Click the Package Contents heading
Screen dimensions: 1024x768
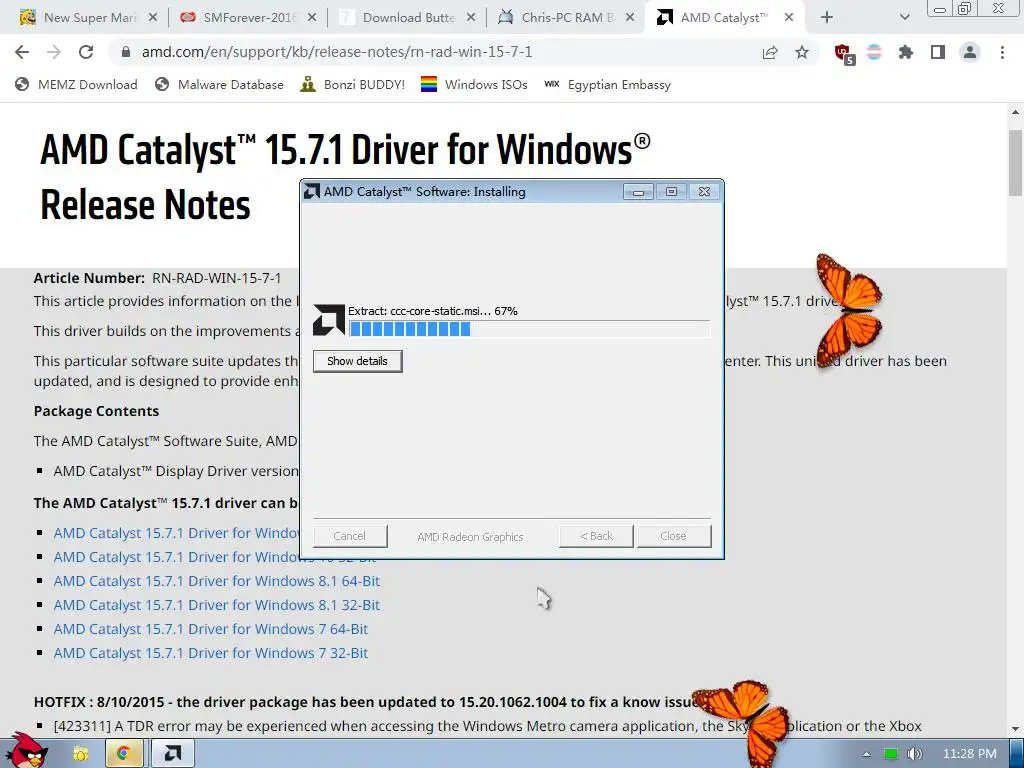click(x=97, y=411)
